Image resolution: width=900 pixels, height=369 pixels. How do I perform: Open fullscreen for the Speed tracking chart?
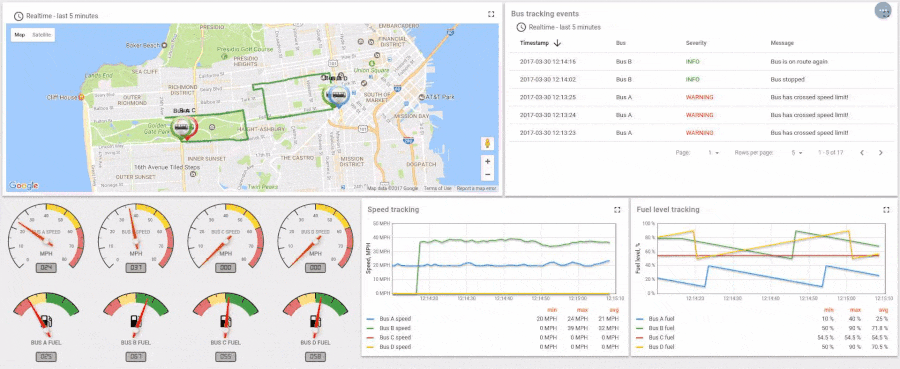coord(617,210)
